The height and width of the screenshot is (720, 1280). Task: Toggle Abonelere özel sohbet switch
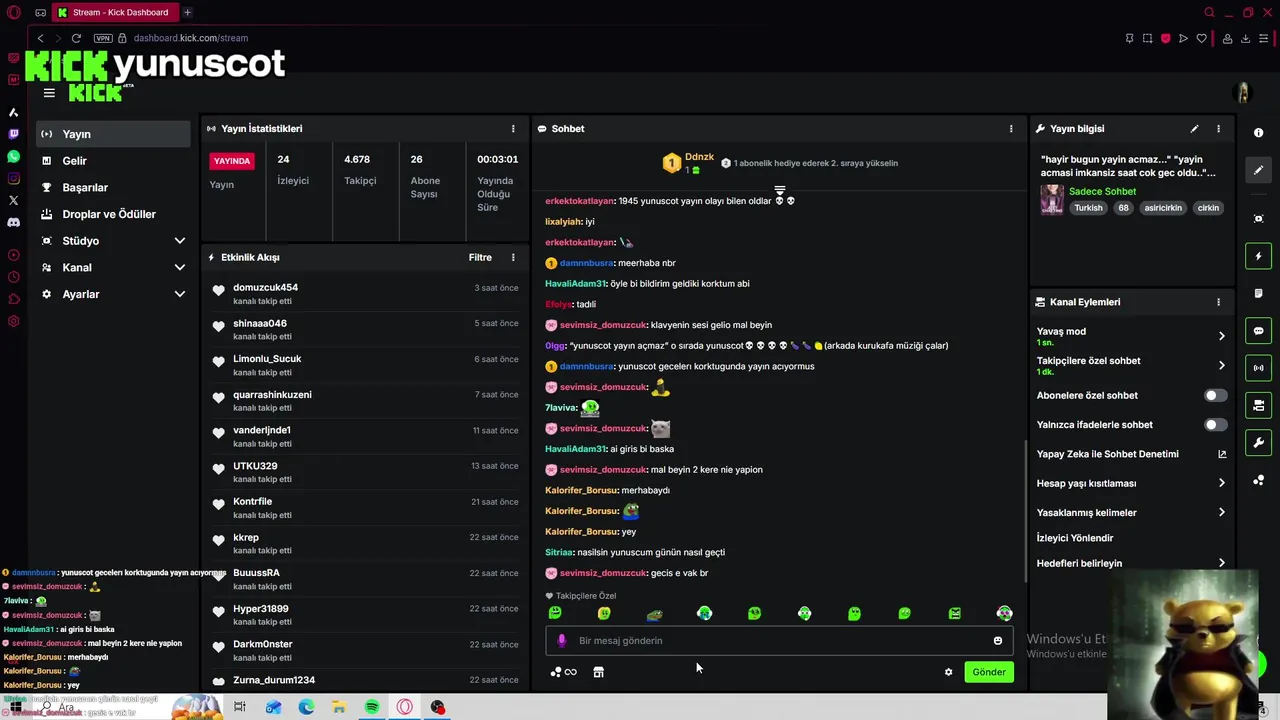(1215, 396)
